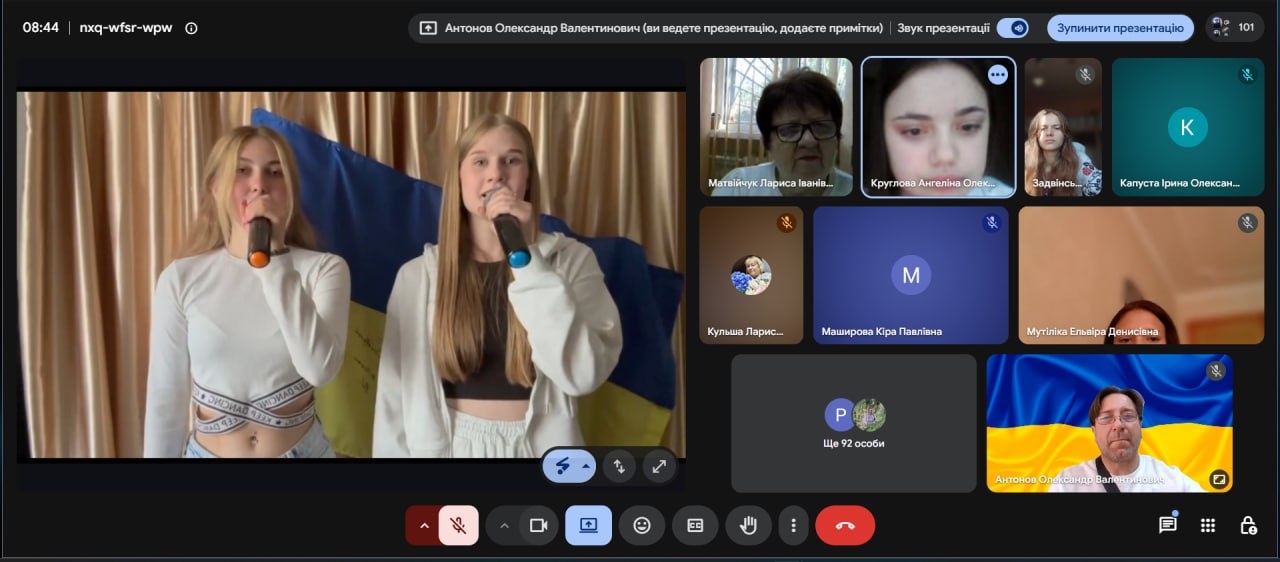Image resolution: width=1280 pixels, height=562 pixels.
Task: Turn on closed captions
Action: tap(695, 525)
